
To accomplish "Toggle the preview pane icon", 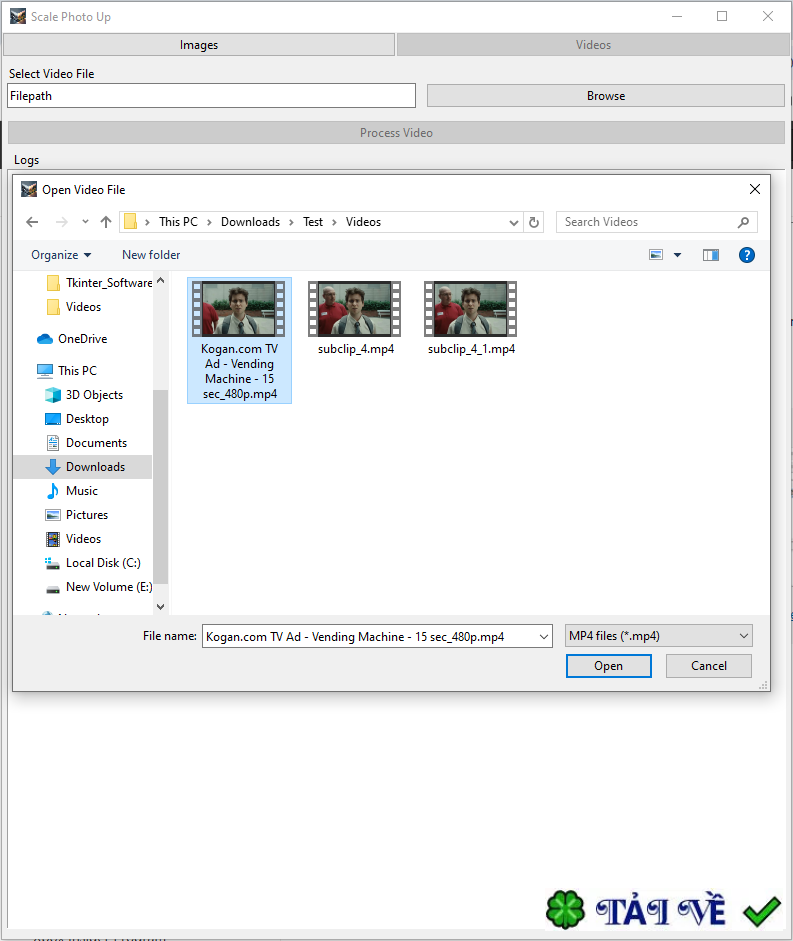I will 711,255.
